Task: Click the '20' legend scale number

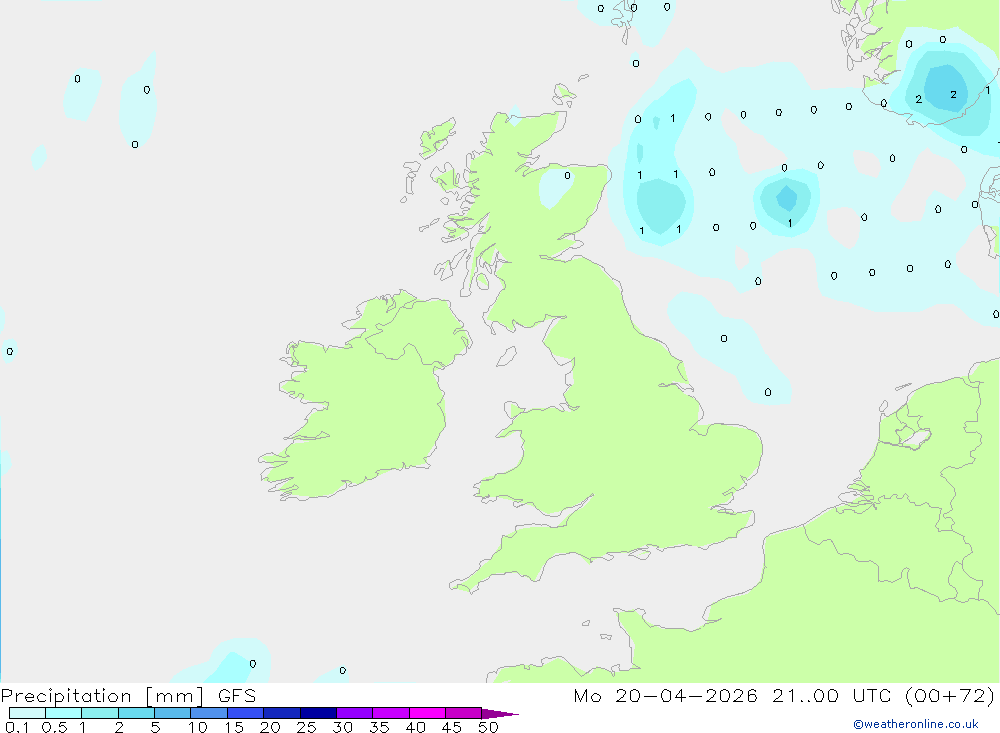Action: [x=270, y=727]
